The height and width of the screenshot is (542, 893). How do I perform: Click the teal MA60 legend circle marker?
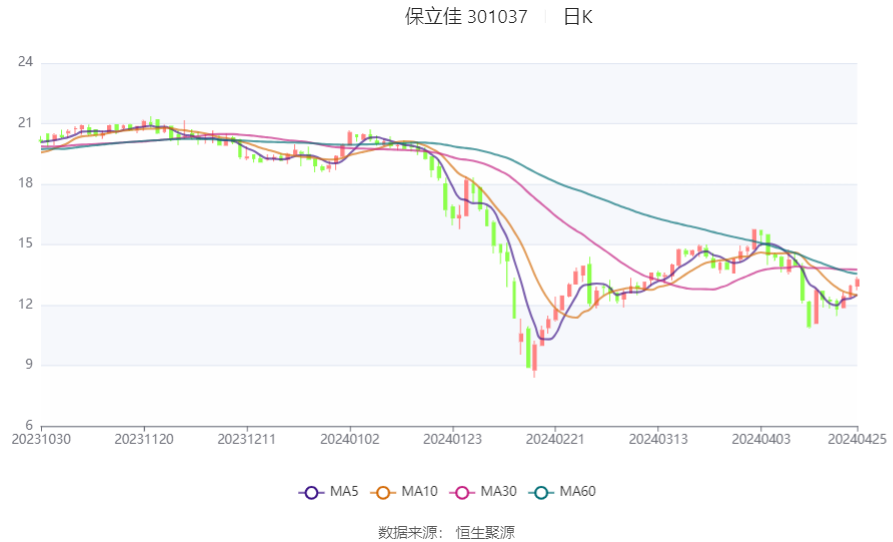click(x=540, y=492)
